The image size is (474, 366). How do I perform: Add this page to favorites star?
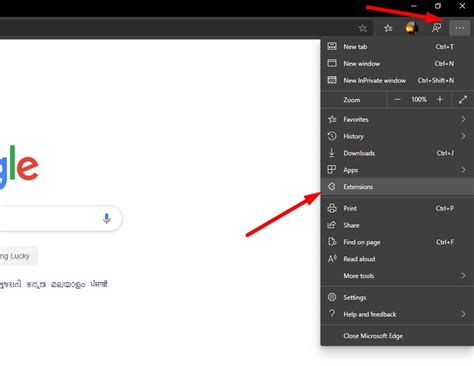coord(363,28)
